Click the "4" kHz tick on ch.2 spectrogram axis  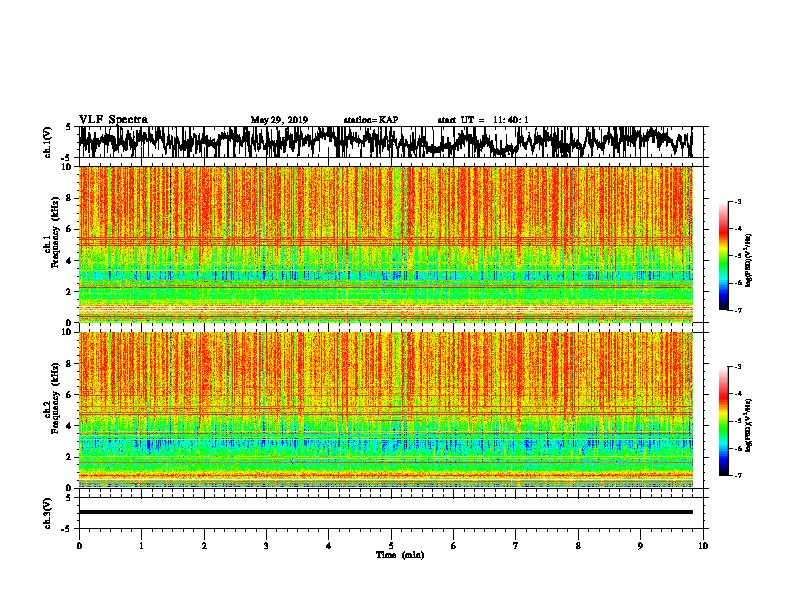[70, 426]
